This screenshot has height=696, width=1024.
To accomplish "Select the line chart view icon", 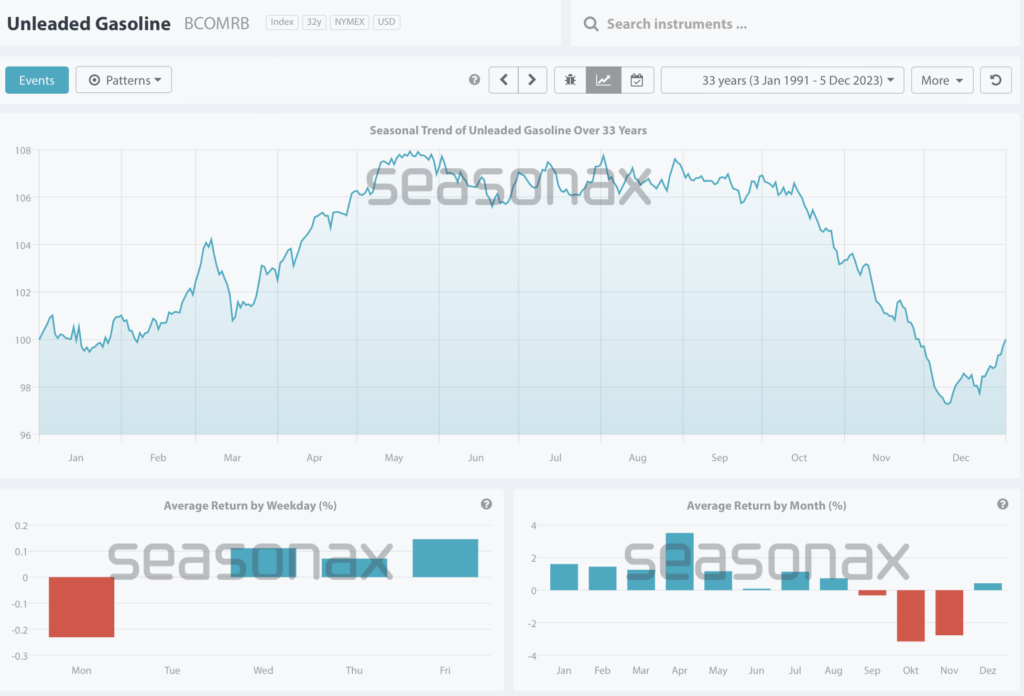I will [x=604, y=80].
